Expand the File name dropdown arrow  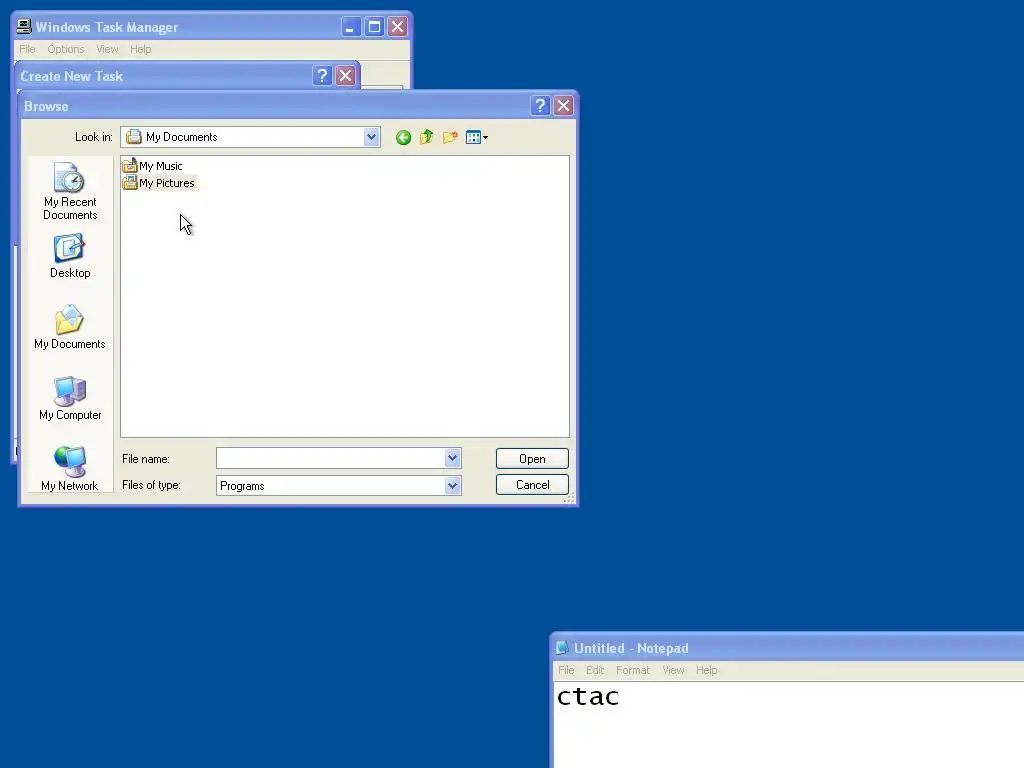[x=453, y=458]
